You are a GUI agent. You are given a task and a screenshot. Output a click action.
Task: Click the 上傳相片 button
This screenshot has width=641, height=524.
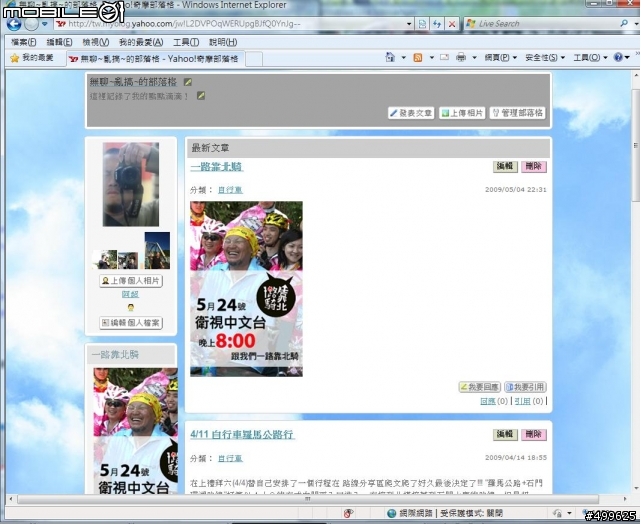[462, 113]
